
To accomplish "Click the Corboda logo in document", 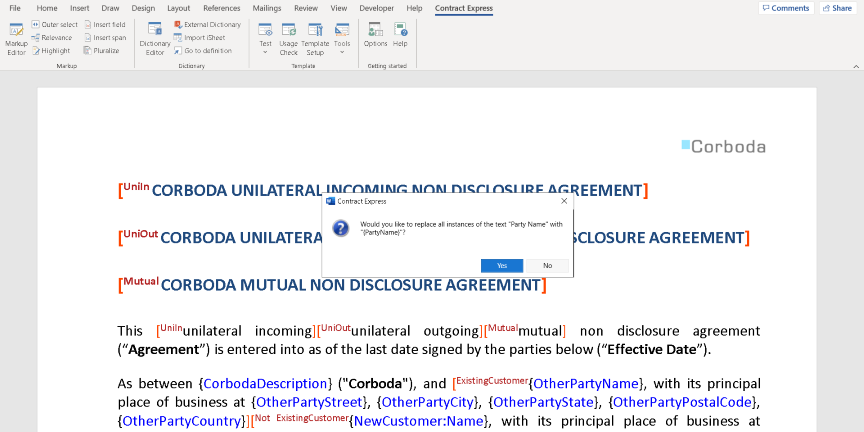I will [x=723, y=147].
